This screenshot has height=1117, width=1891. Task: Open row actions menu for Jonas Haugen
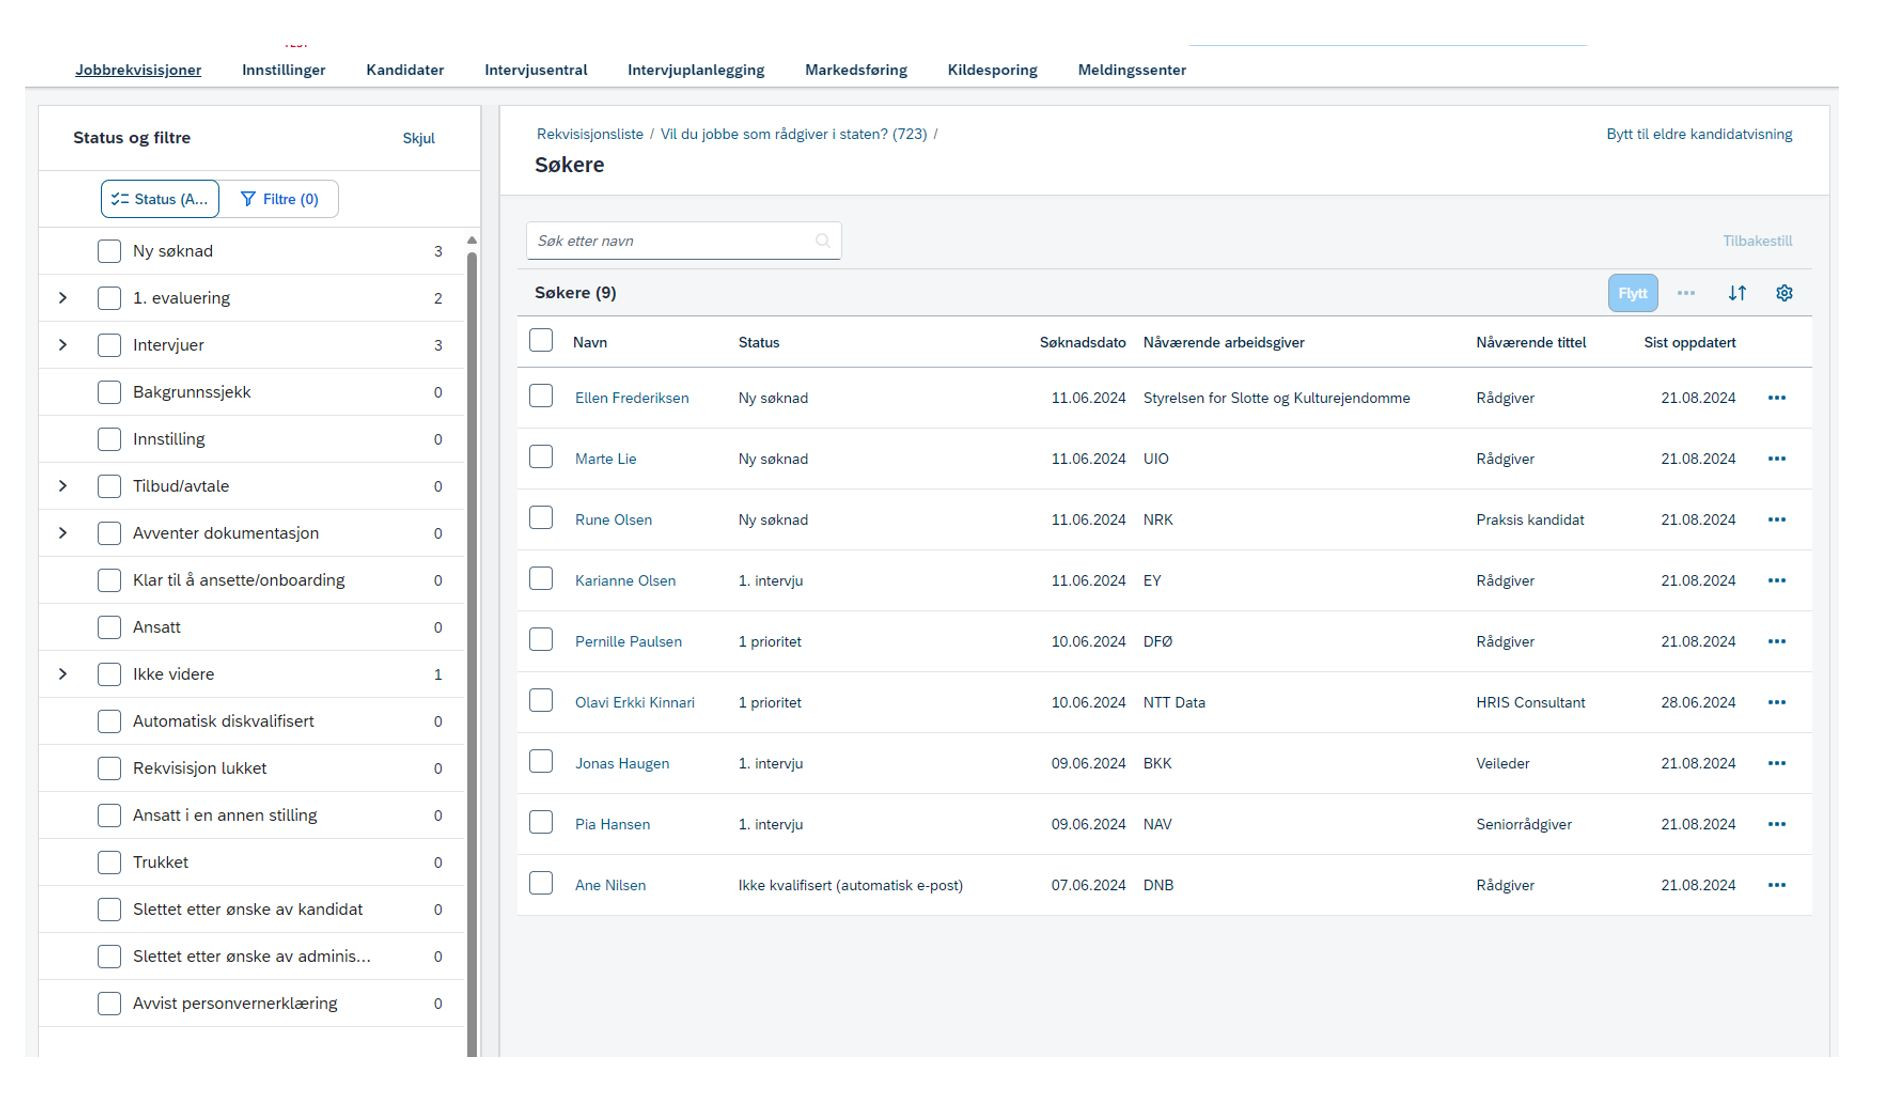[x=1776, y=764]
